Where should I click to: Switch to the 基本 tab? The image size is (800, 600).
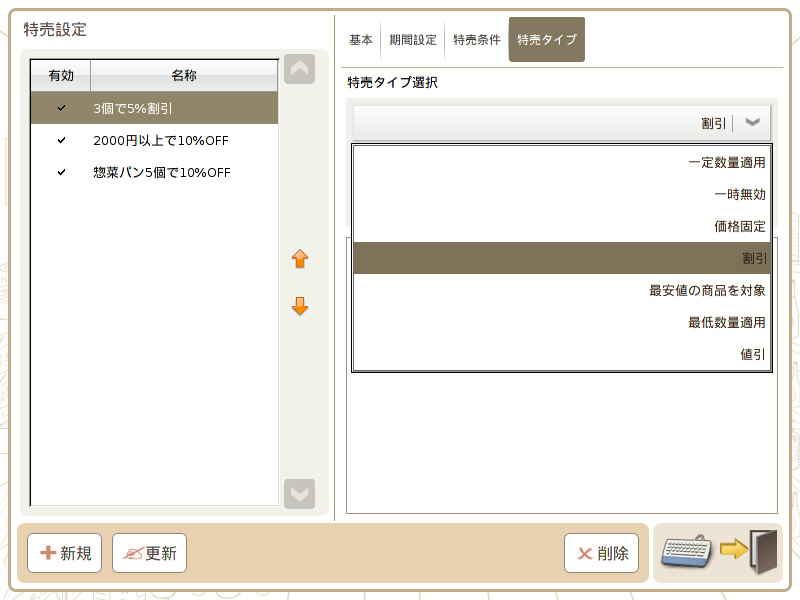coord(361,40)
